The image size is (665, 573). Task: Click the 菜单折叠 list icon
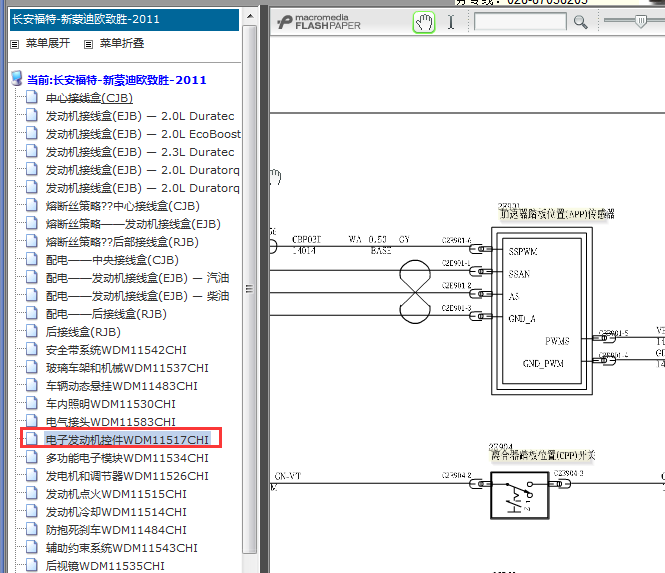88,44
